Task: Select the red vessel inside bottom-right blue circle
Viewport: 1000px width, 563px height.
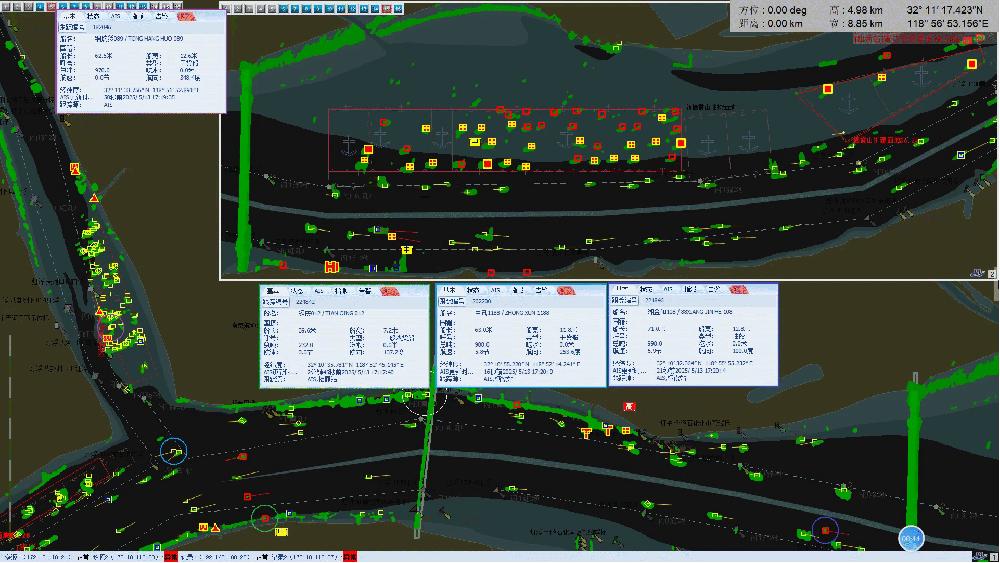Action: coord(825,529)
